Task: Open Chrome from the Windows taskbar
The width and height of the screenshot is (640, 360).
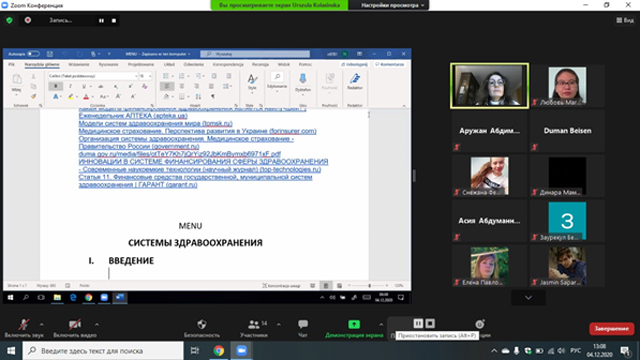Action: [x=218, y=351]
